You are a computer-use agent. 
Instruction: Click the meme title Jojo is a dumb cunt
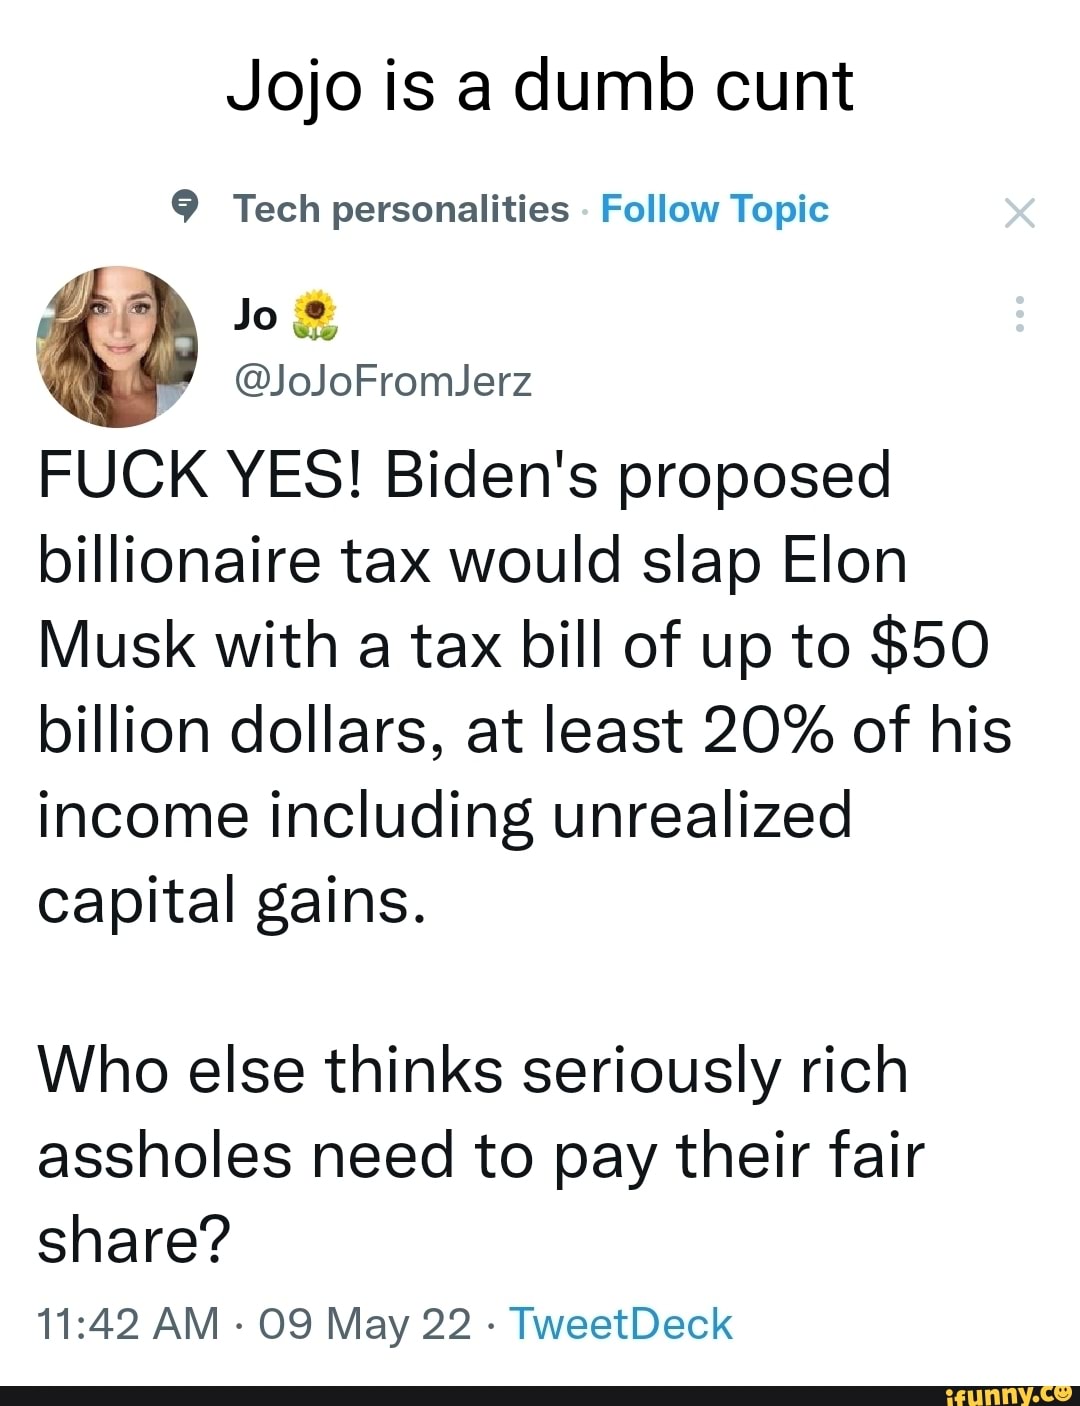(540, 87)
